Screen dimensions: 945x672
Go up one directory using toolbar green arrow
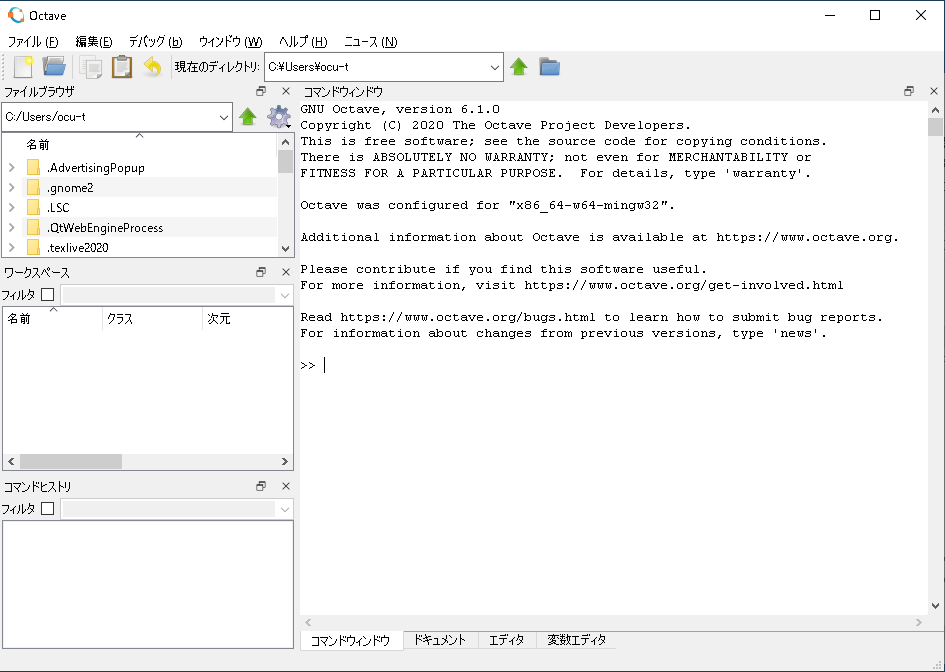pos(519,67)
